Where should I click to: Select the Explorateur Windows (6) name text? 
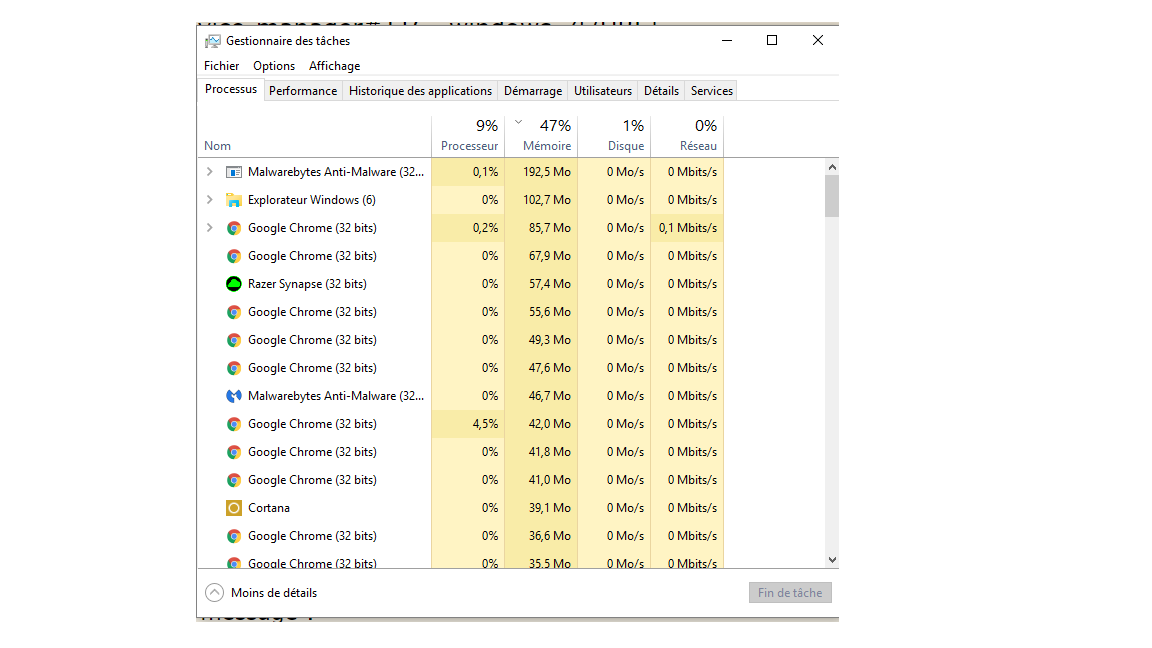[312, 200]
